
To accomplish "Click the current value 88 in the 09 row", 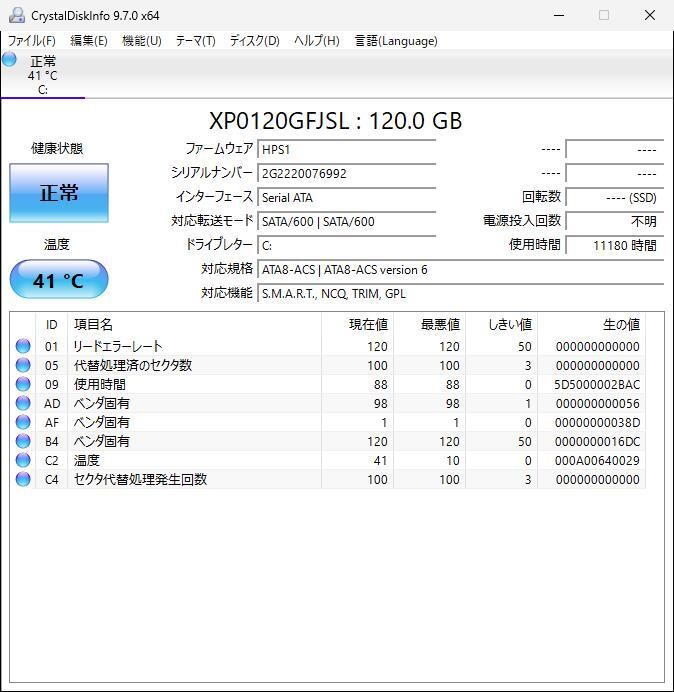I will (380, 384).
